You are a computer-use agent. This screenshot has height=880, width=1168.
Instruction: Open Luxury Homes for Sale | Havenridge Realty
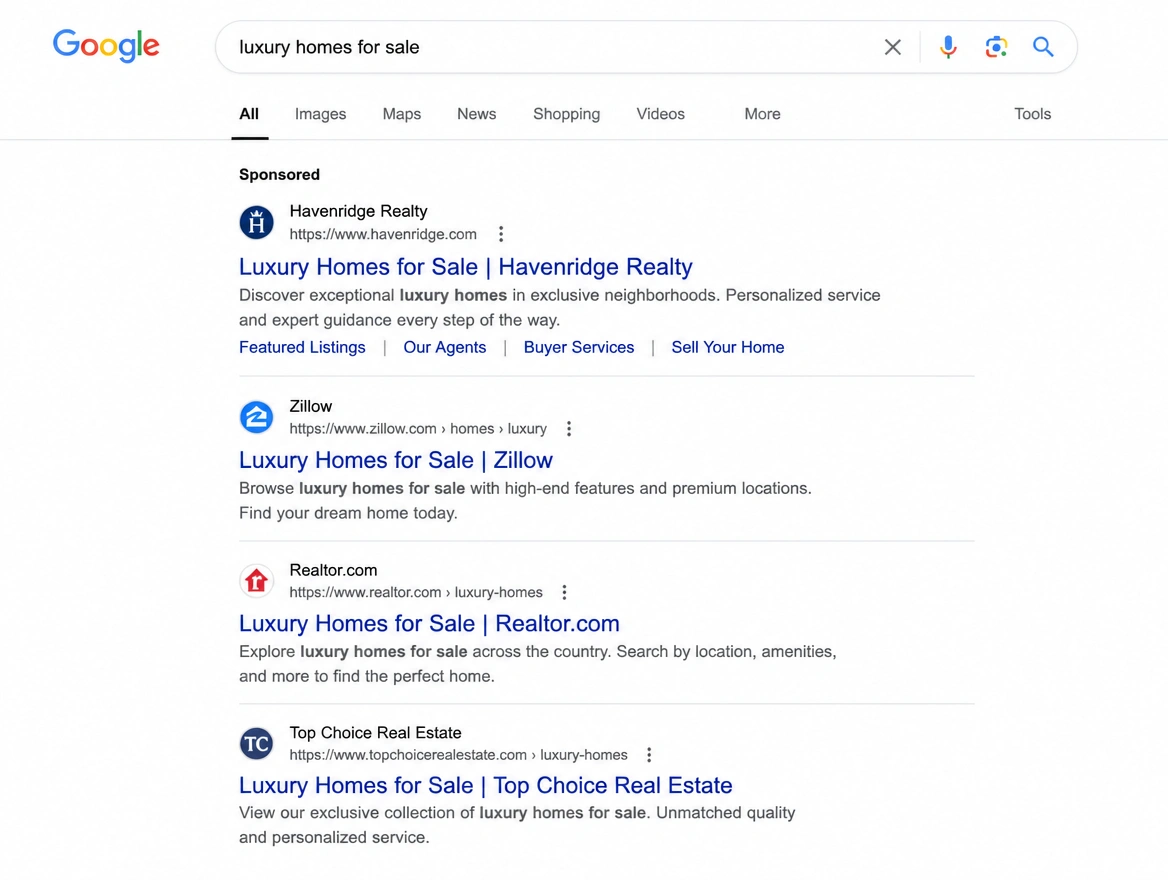(x=466, y=267)
